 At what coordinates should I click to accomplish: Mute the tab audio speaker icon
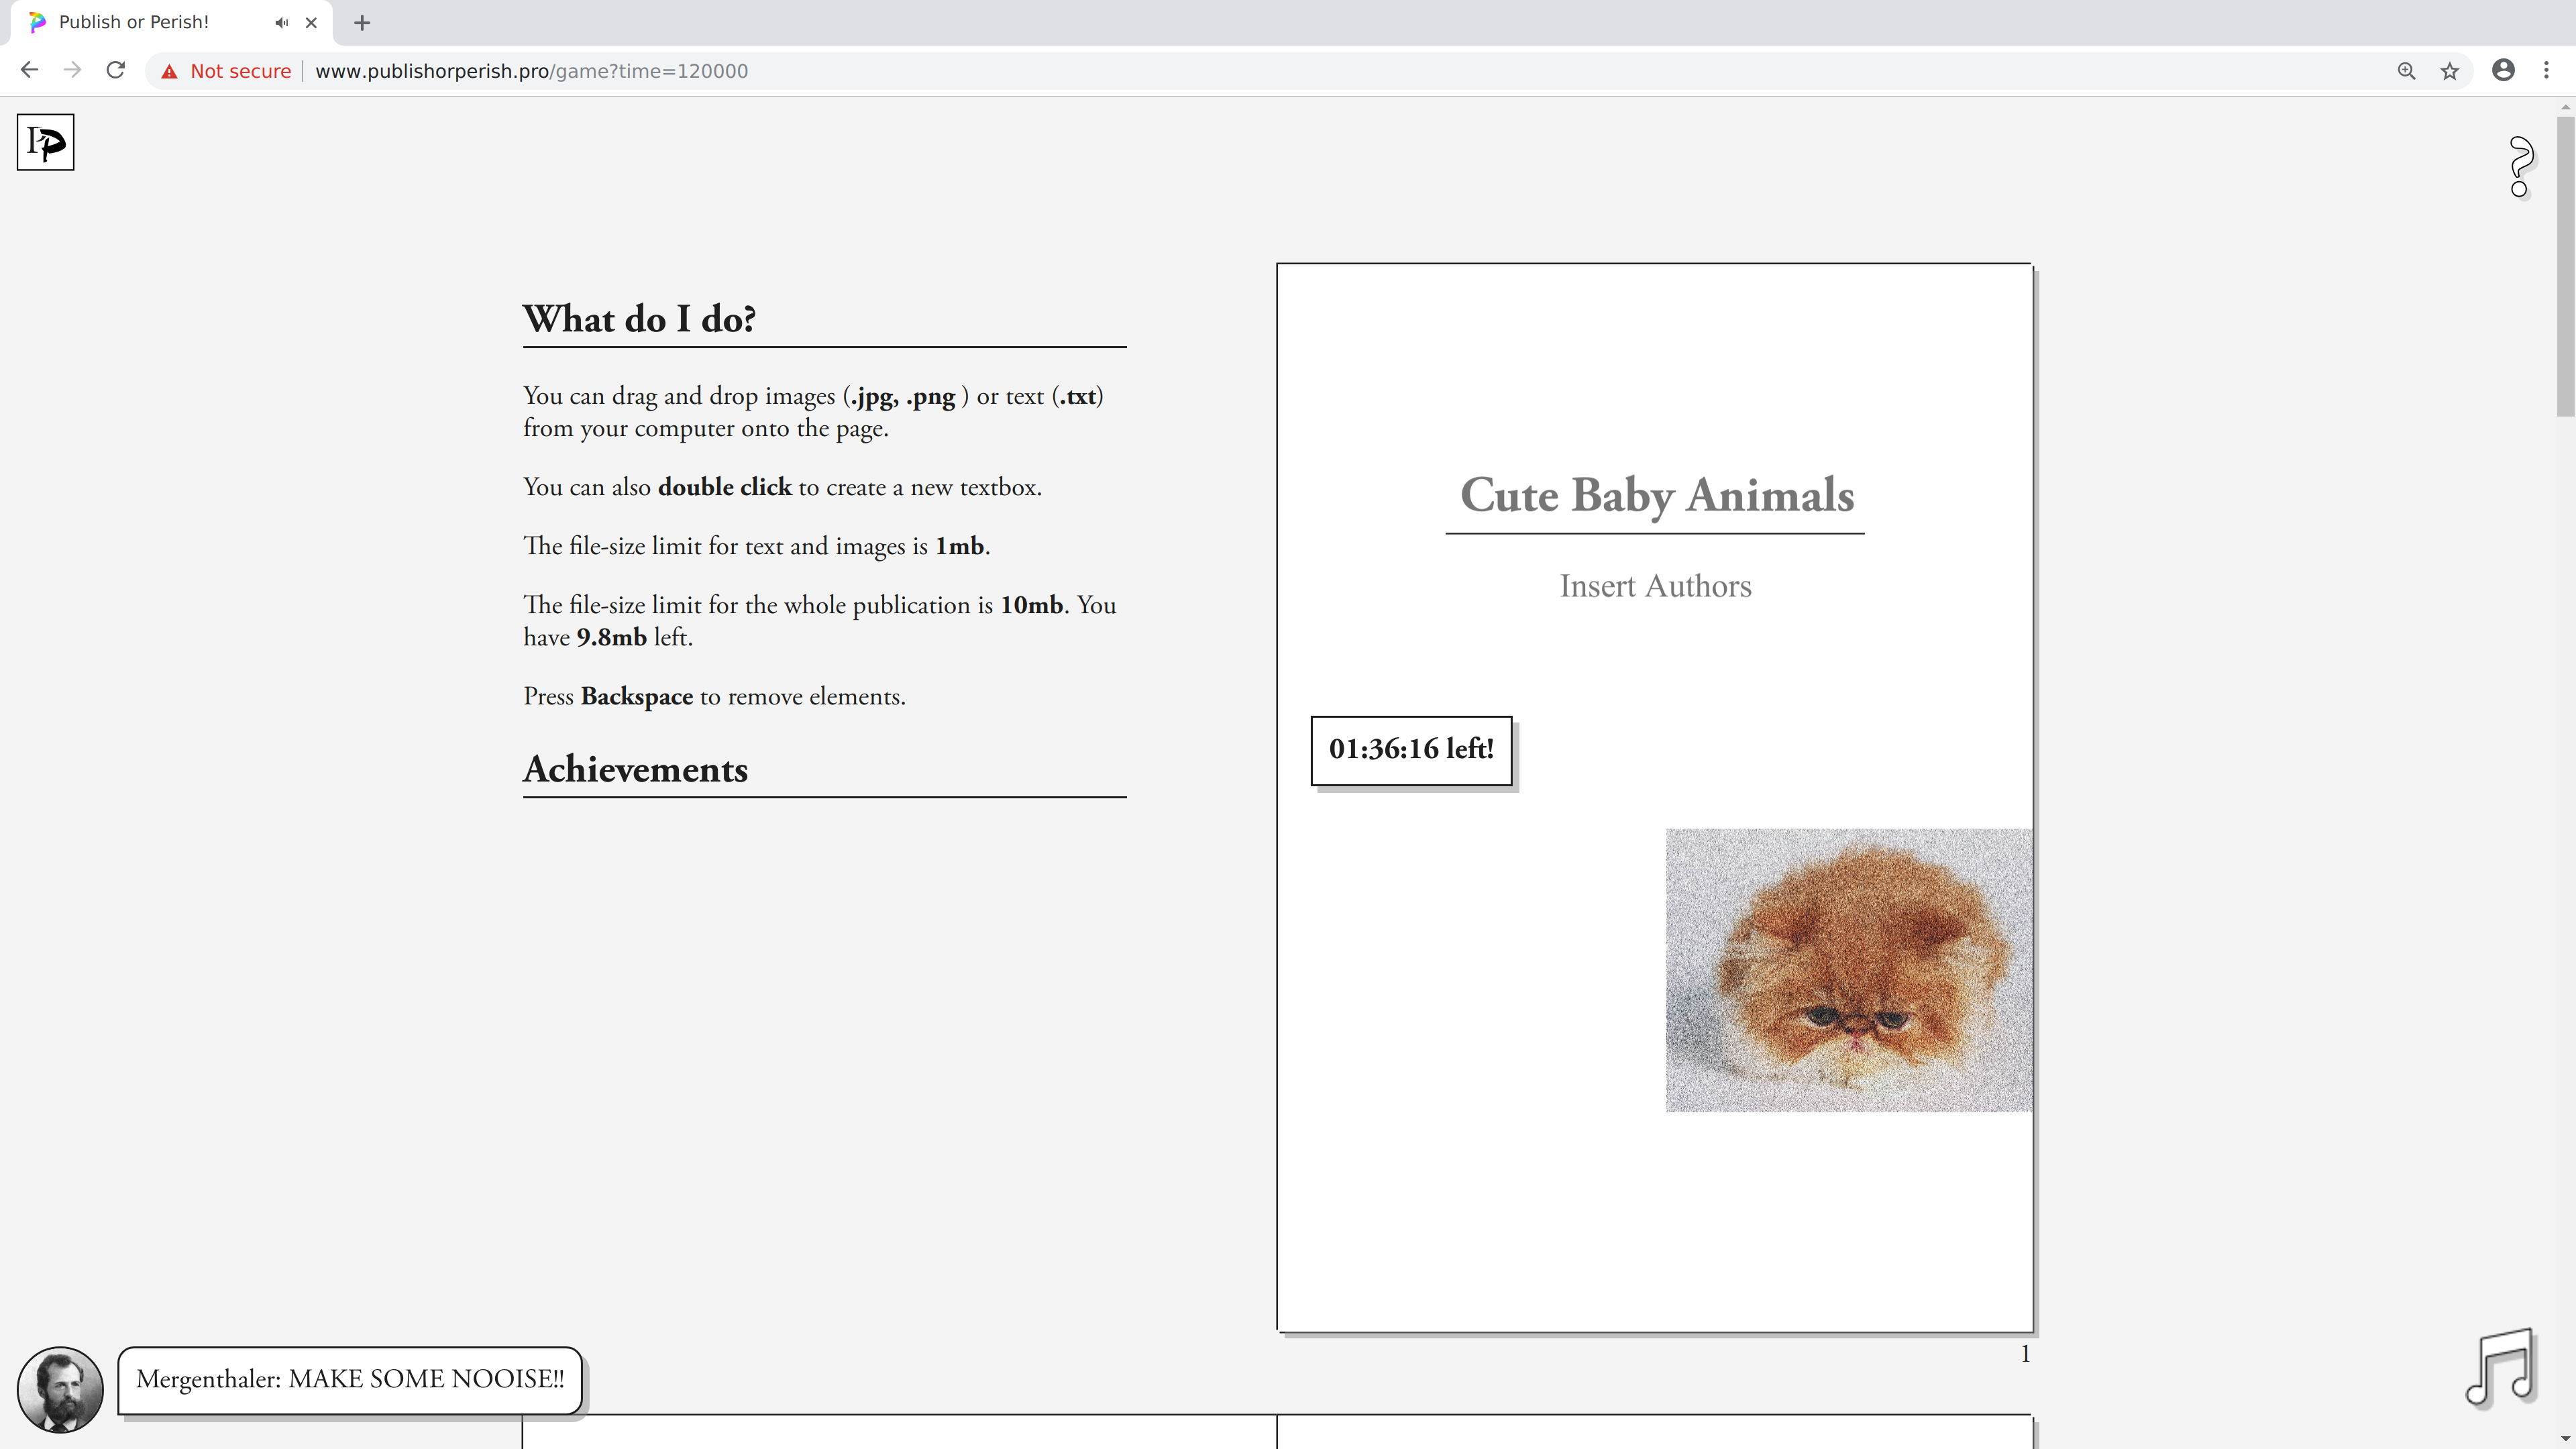[x=282, y=22]
